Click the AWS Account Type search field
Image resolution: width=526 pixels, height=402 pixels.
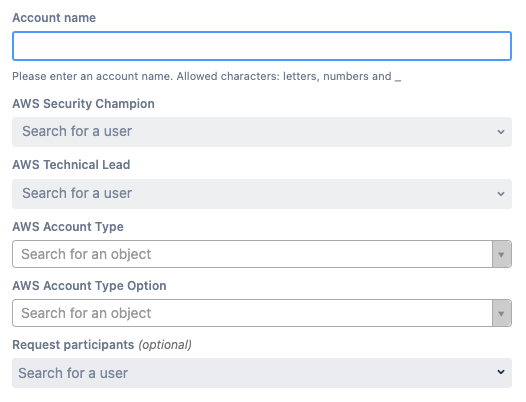click(x=252, y=254)
